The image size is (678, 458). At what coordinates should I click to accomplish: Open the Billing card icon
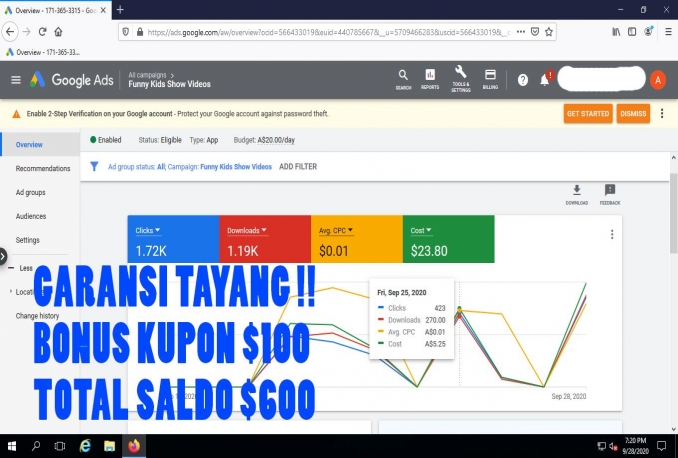click(490, 77)
